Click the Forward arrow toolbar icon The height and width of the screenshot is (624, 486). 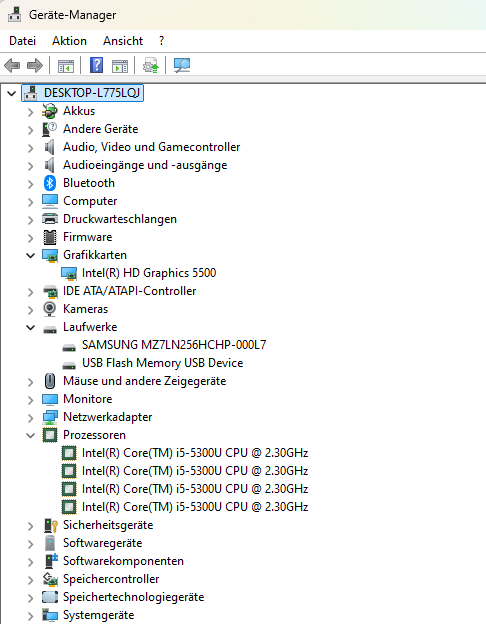click(x=35, y=65)
